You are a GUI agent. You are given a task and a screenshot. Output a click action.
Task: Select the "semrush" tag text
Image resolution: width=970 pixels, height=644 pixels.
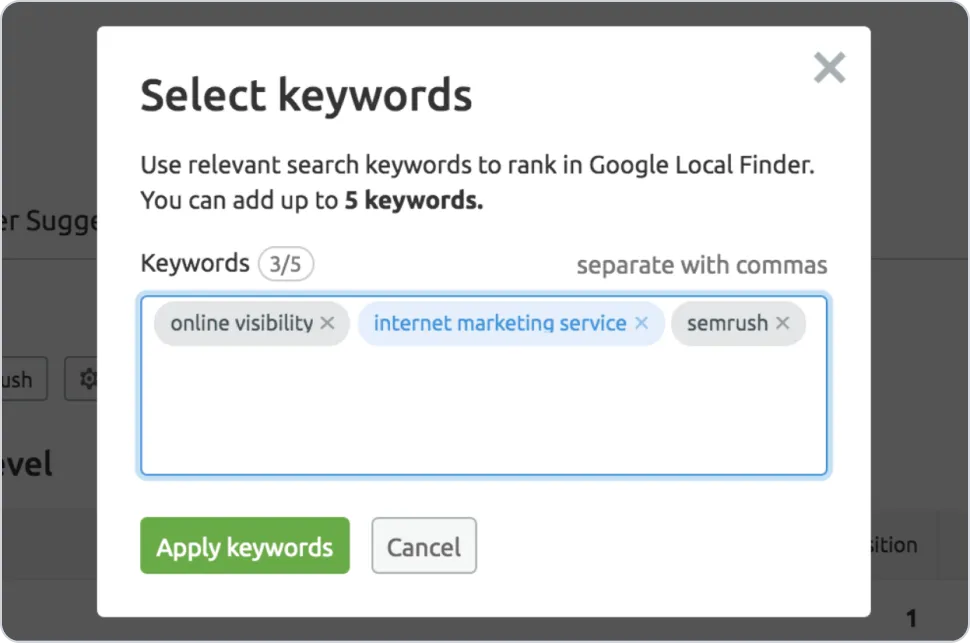(x=727, y=323)
